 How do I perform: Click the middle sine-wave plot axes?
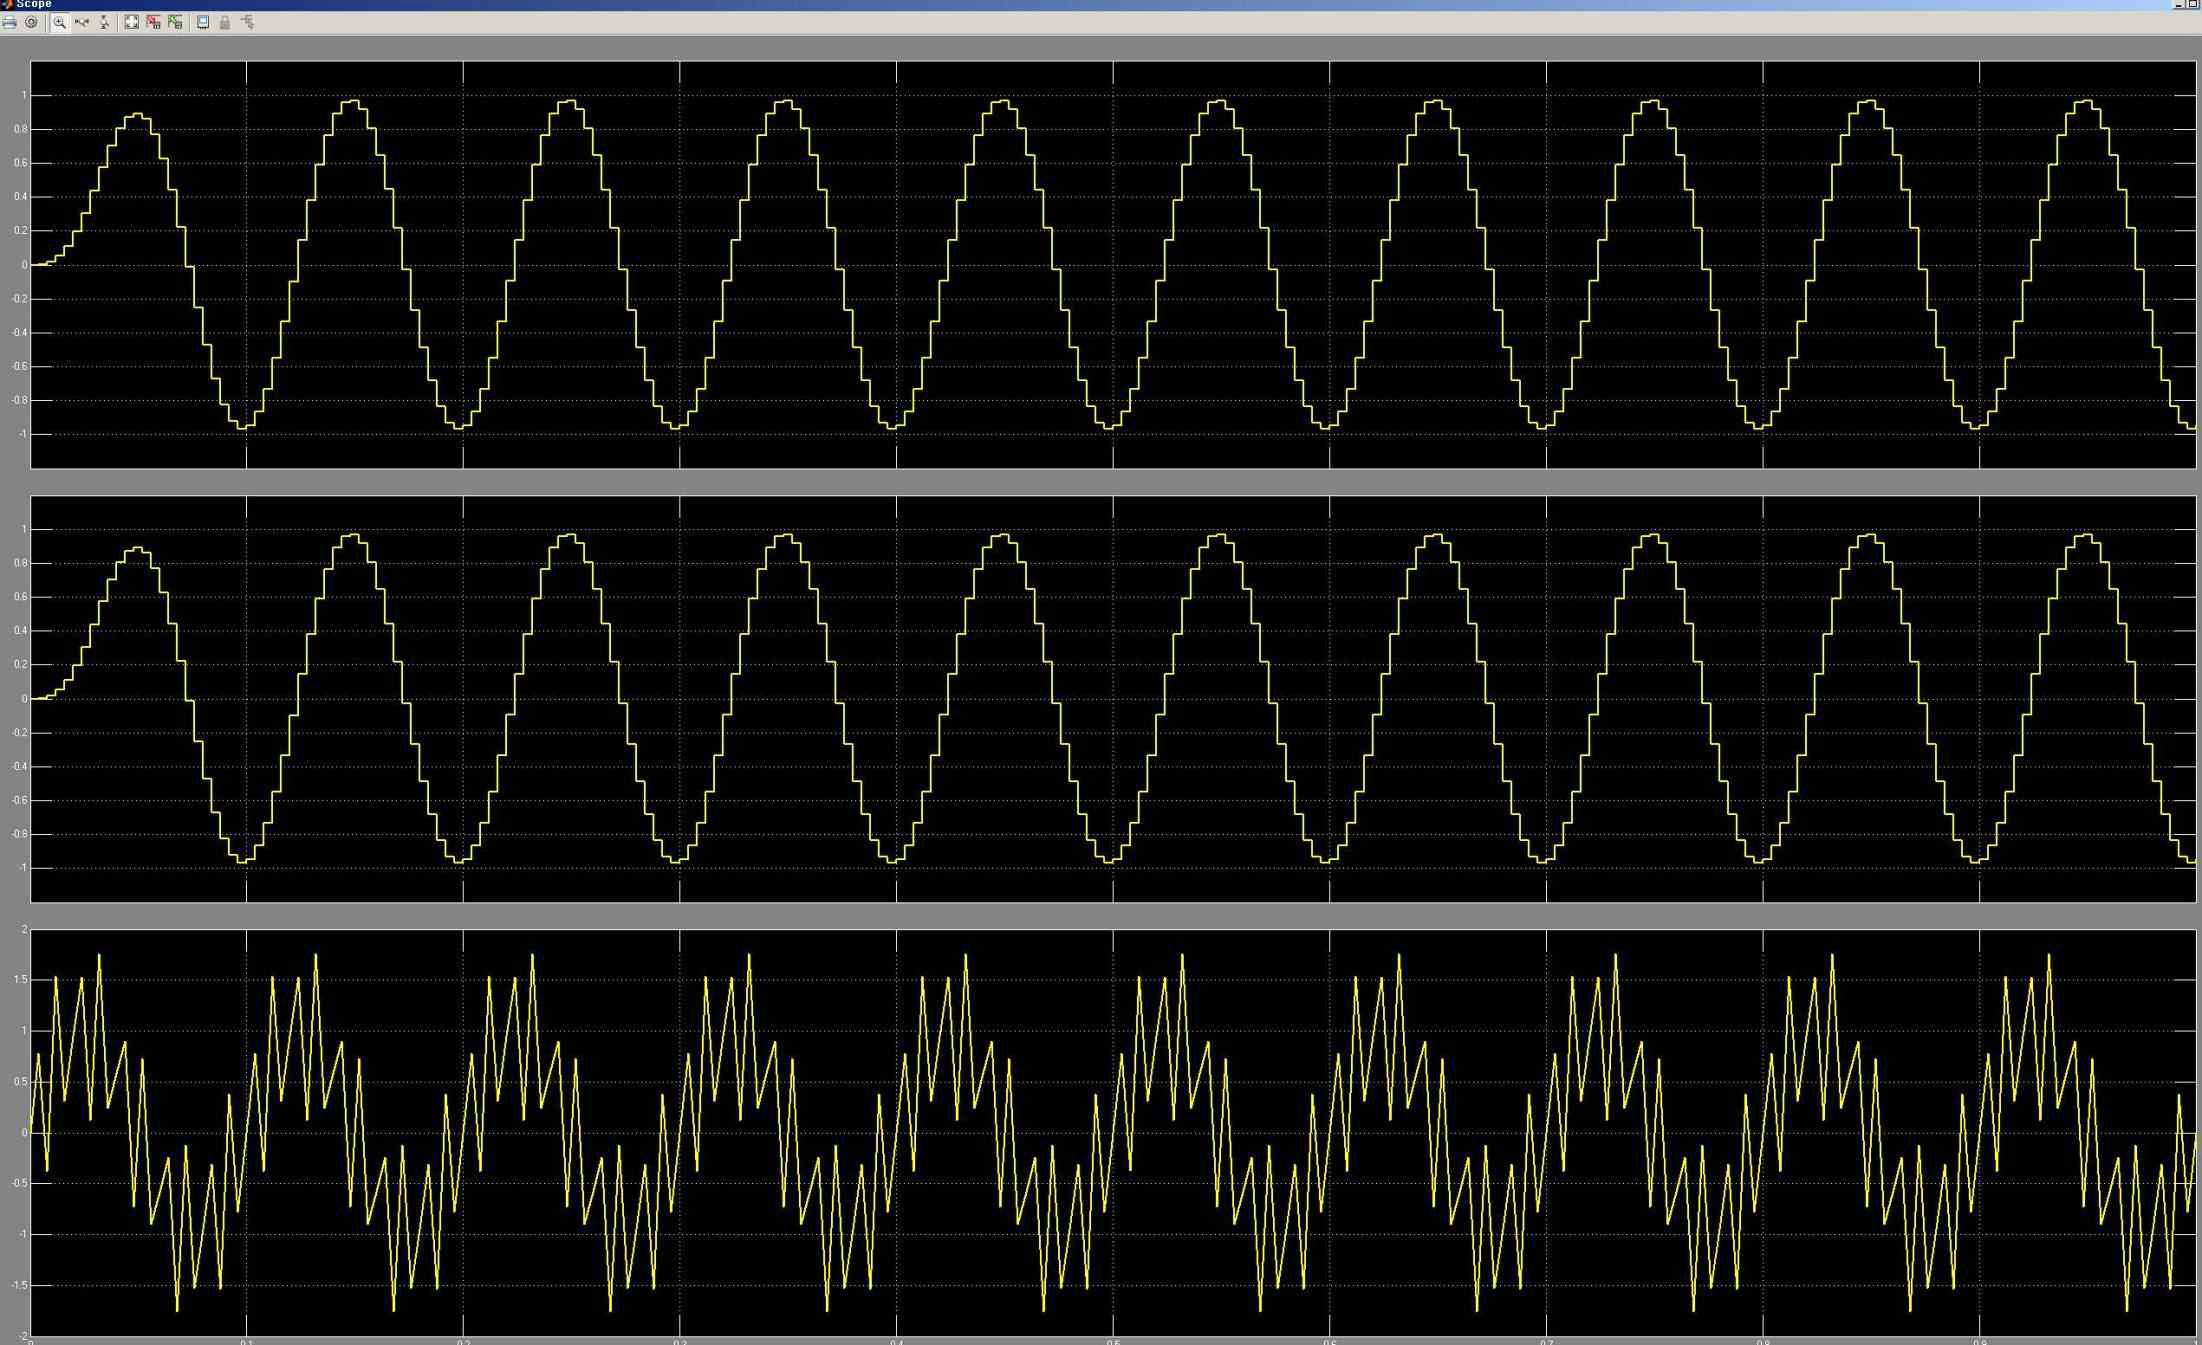(x=1113, y=699)
